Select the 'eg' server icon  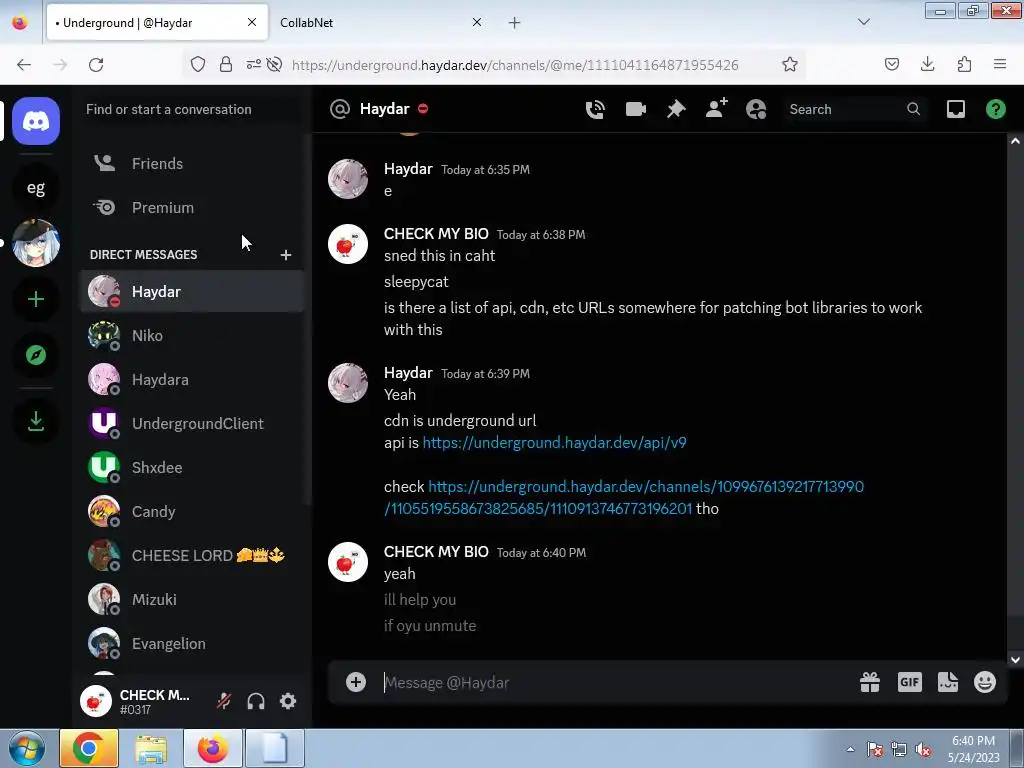(x=36, y=188)
